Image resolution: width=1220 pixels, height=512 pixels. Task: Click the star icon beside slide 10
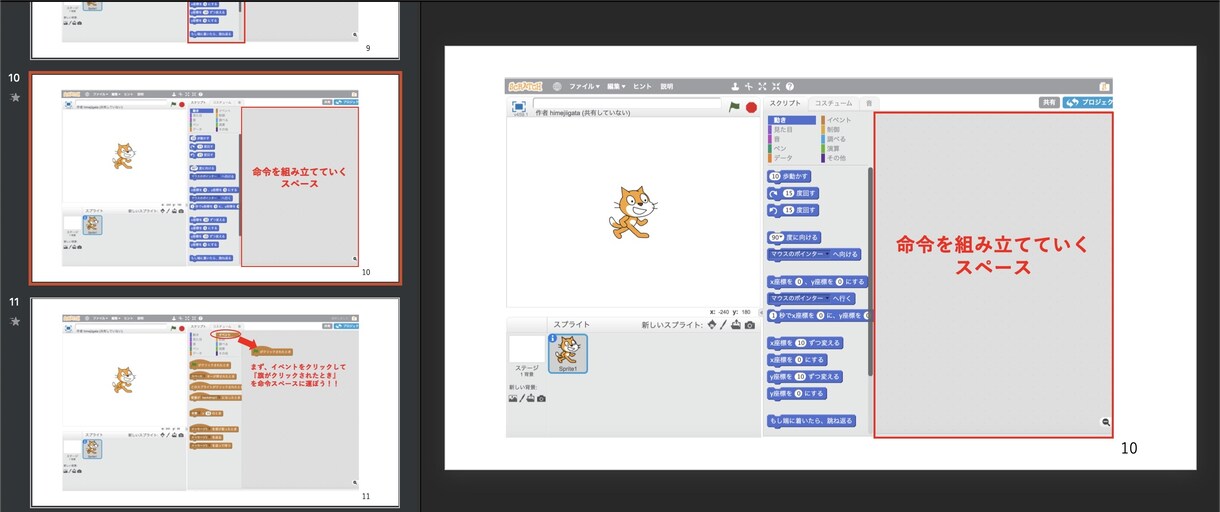[x=15, y=97]
